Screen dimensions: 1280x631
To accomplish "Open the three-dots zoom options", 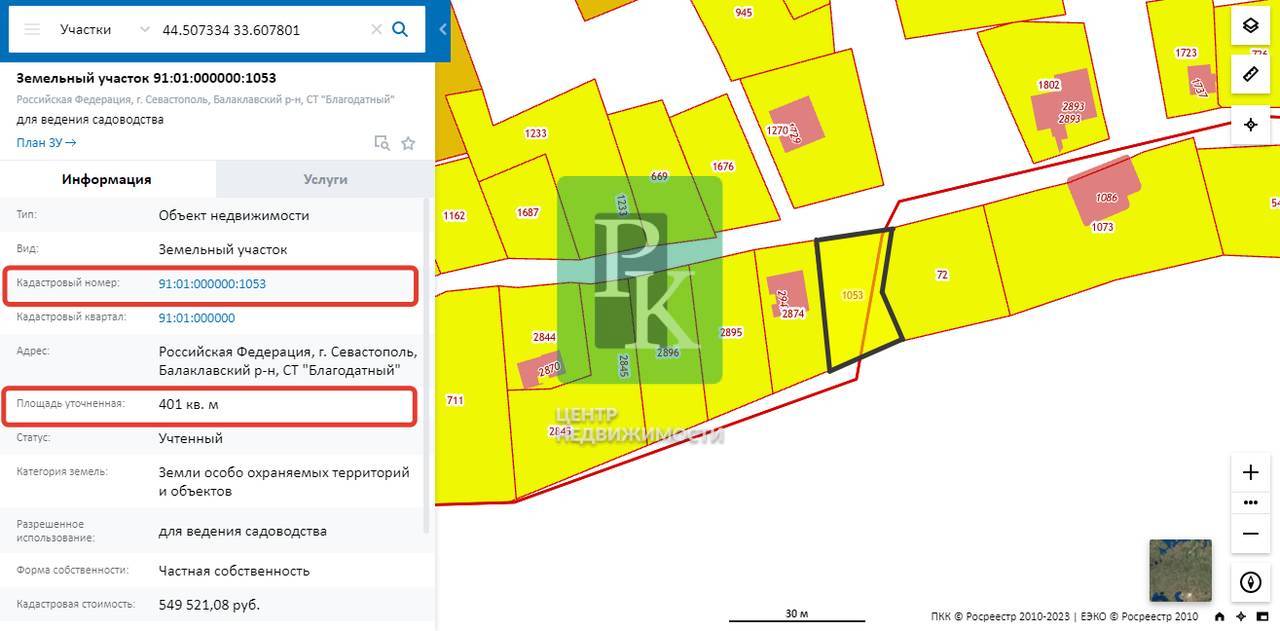I will pos(1250,503).
